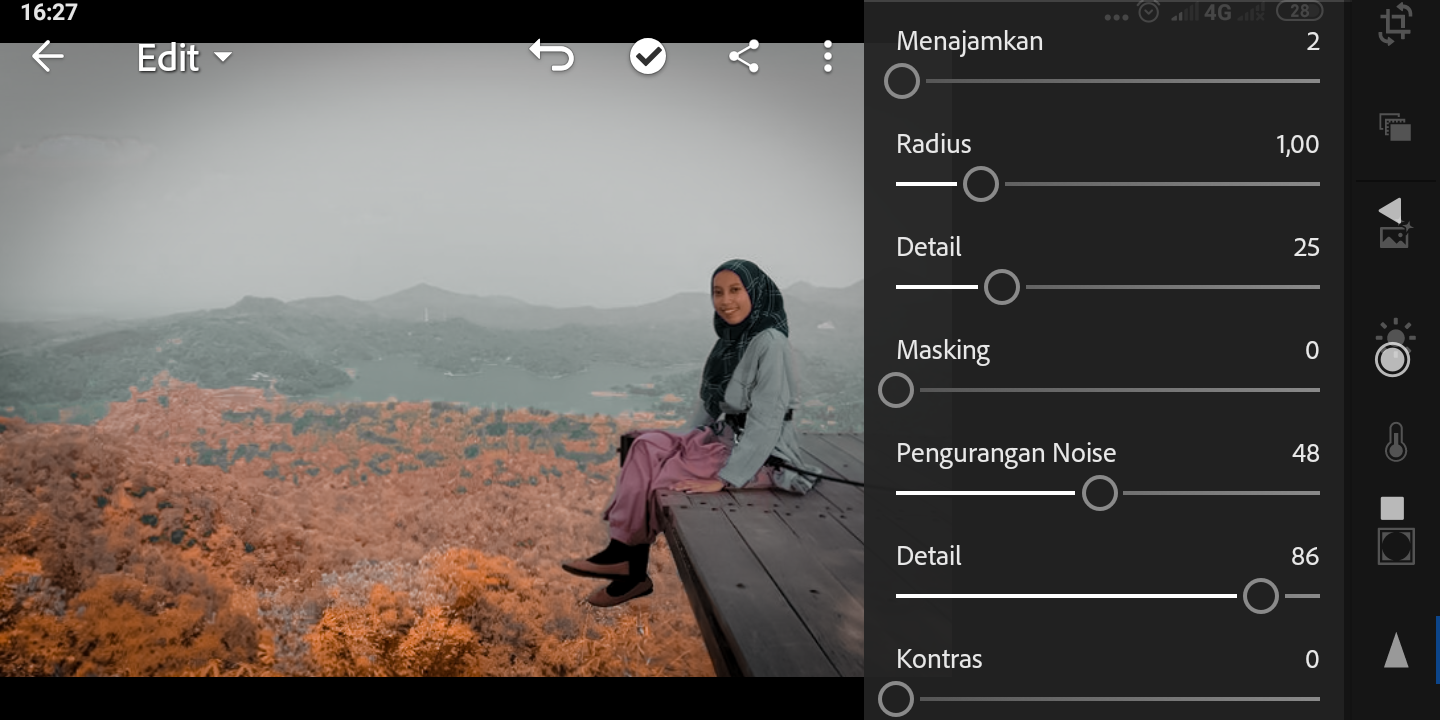Image resolution: width=1440 pixels, height=720 pixels.
Task: Click the Pengurangan Noise slider handle
Action: (x=1100, y=493)
